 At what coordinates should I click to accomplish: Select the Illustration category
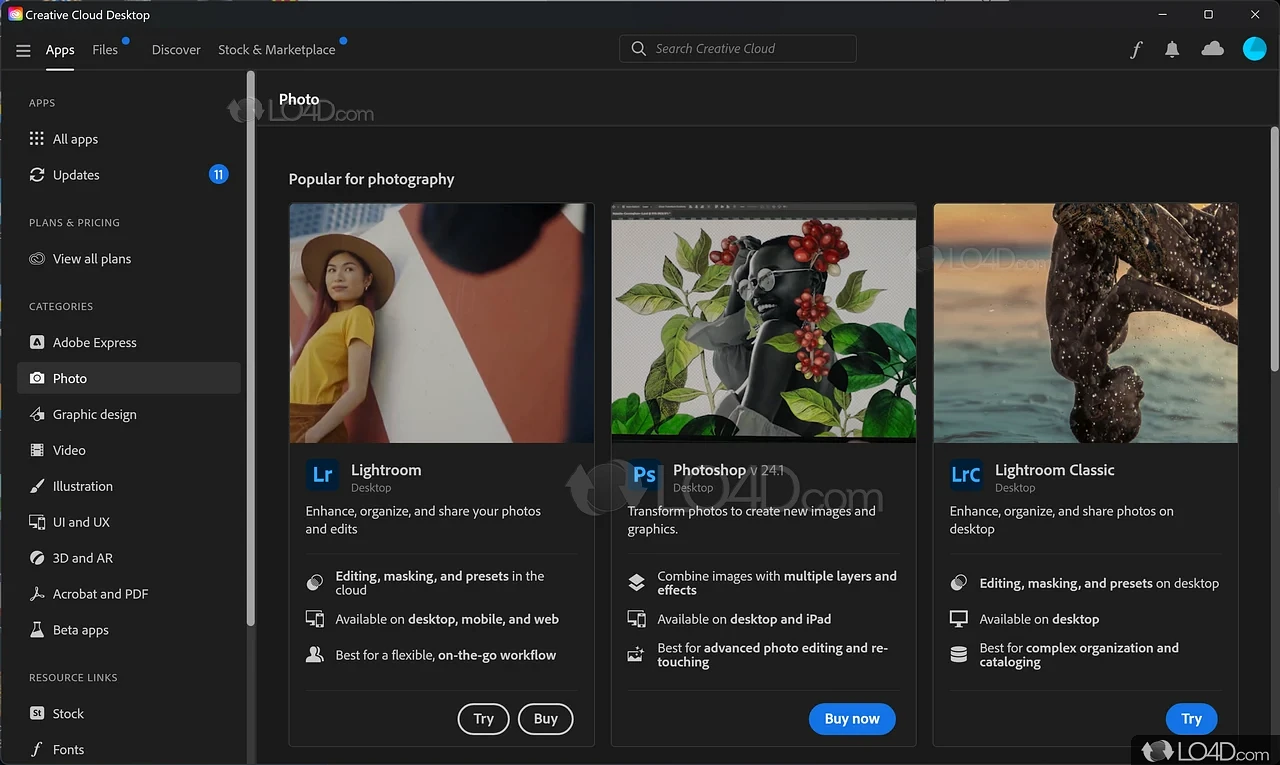129,487
